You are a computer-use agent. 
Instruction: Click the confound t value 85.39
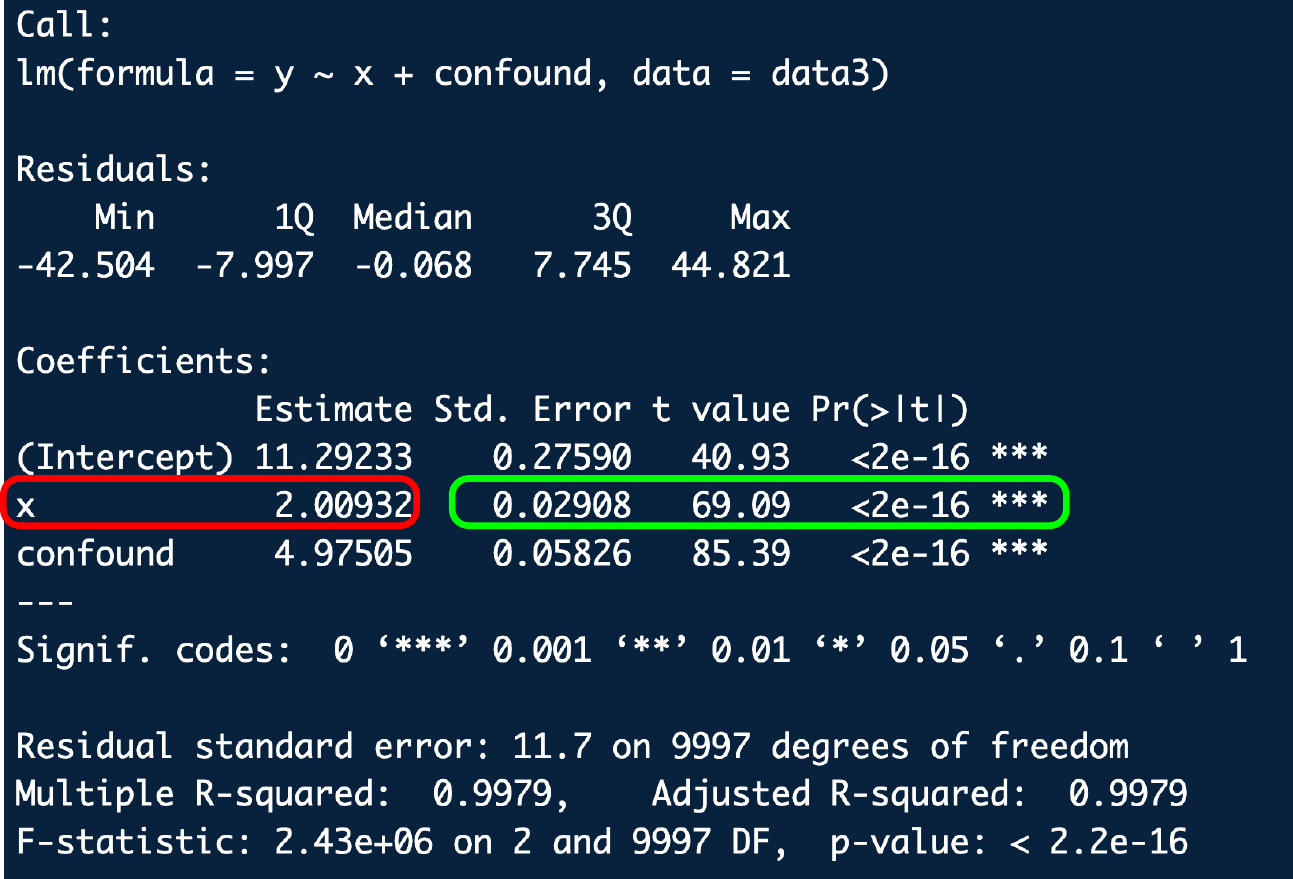740,553
